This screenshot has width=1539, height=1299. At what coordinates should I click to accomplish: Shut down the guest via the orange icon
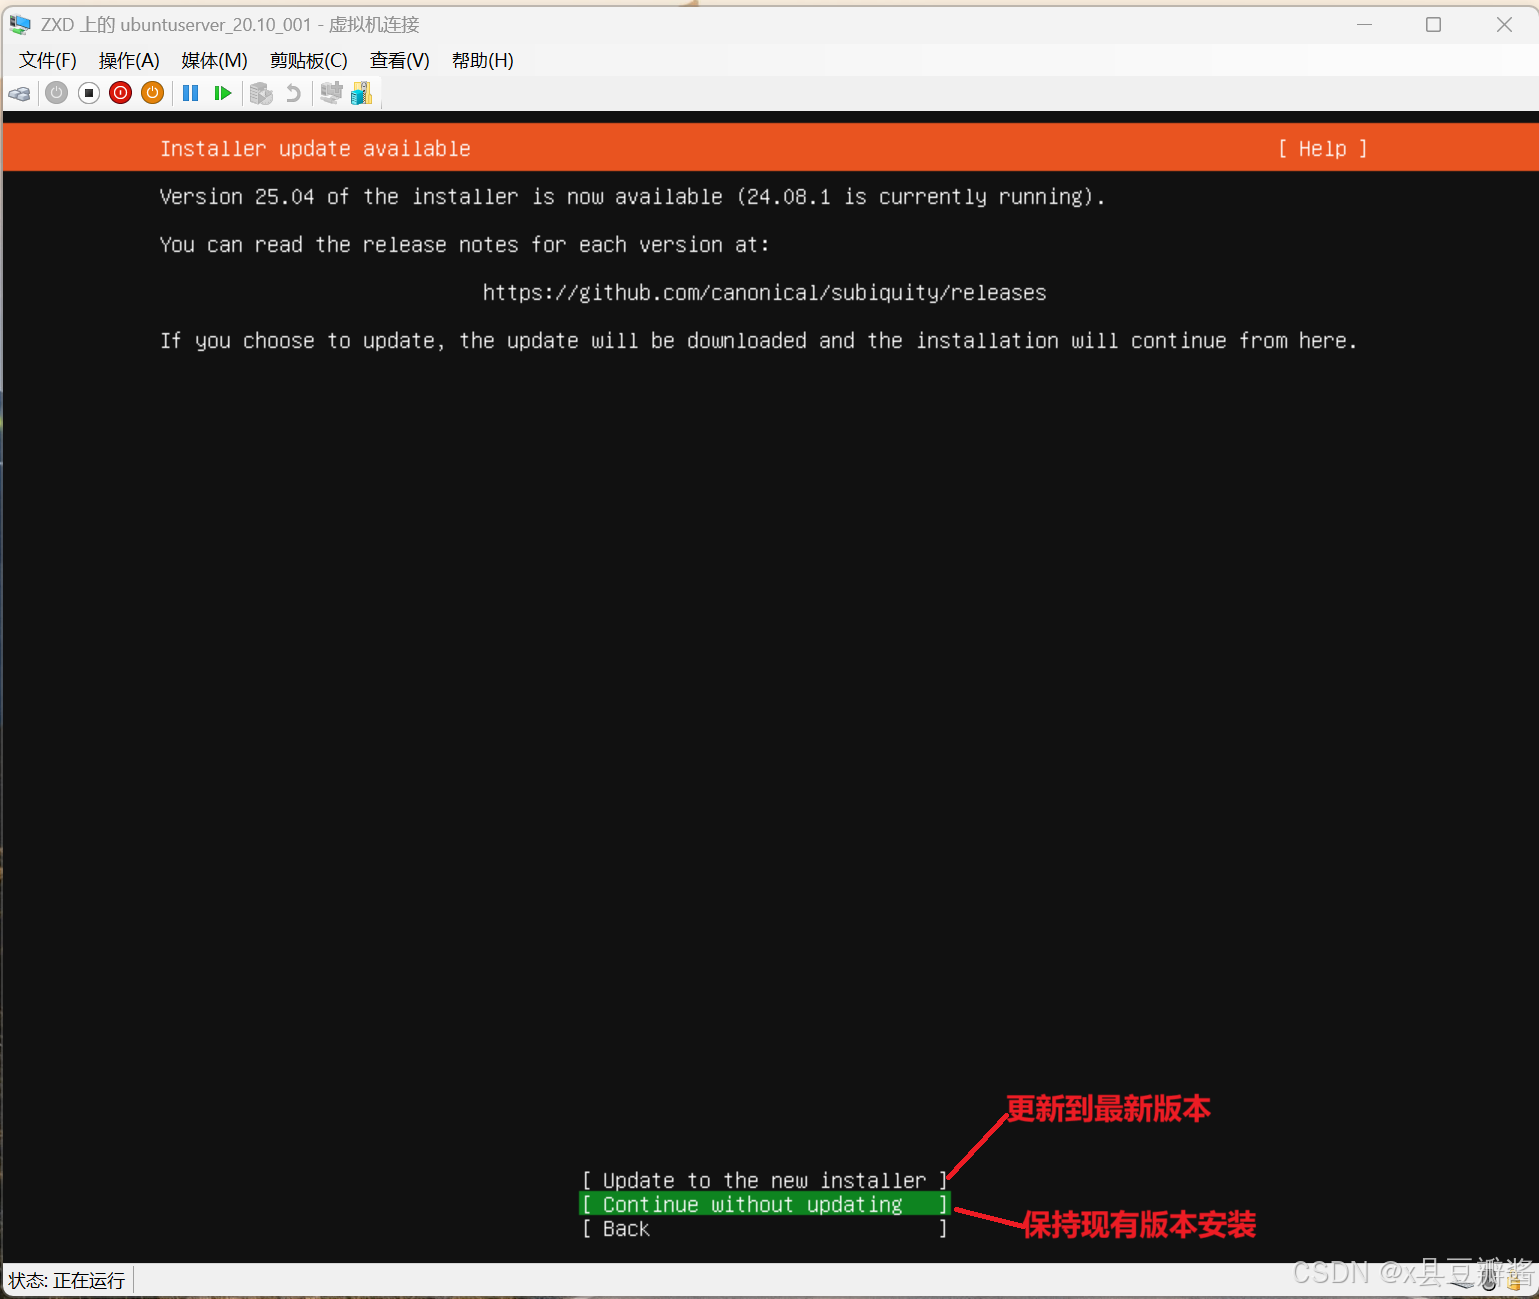point(152,93)
